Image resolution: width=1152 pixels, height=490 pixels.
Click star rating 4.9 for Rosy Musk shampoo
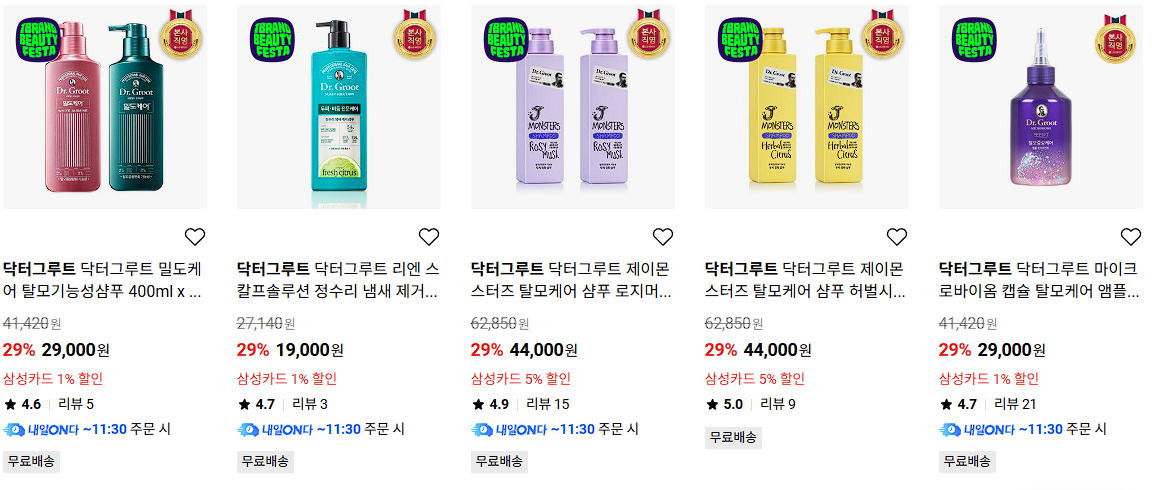tap(492, 404)
